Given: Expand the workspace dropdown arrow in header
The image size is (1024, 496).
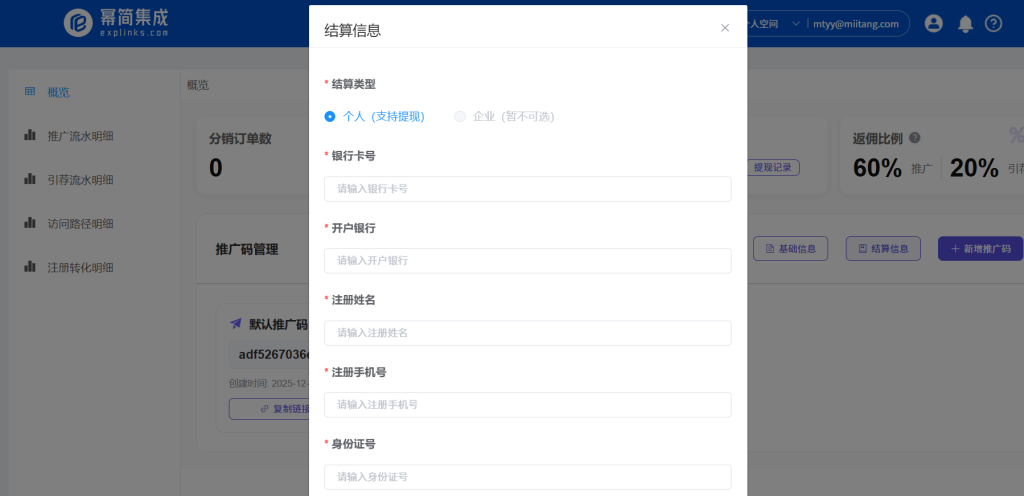Looking at the screenshot, I should 795,23.
